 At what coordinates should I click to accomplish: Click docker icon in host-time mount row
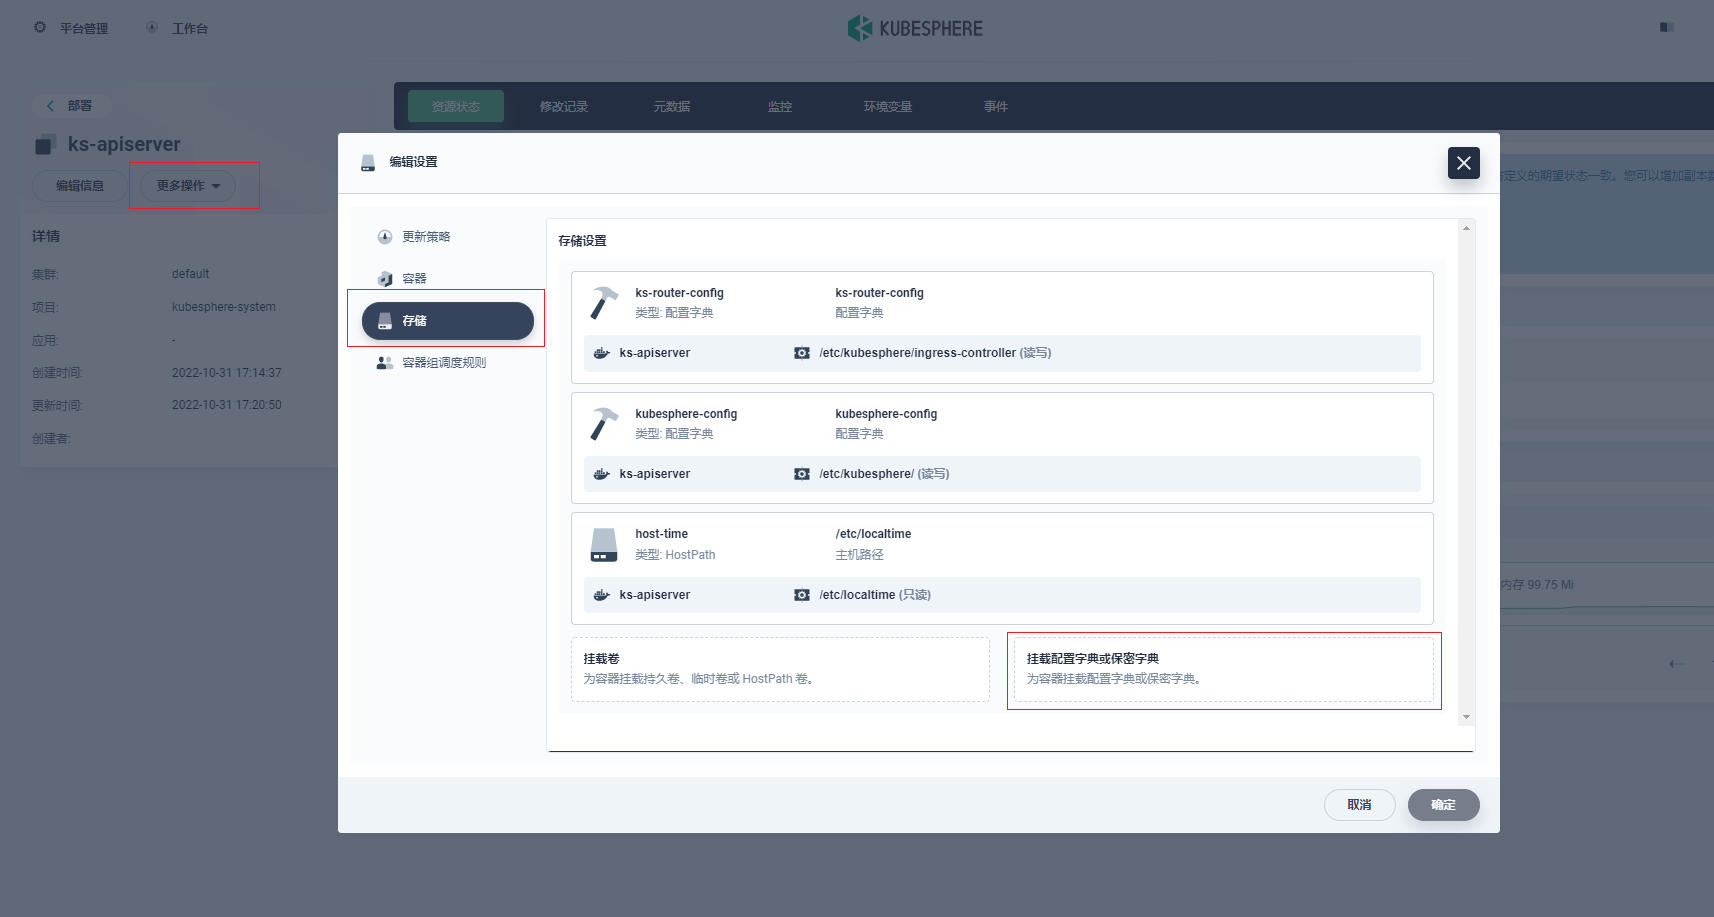click(601, 595)
